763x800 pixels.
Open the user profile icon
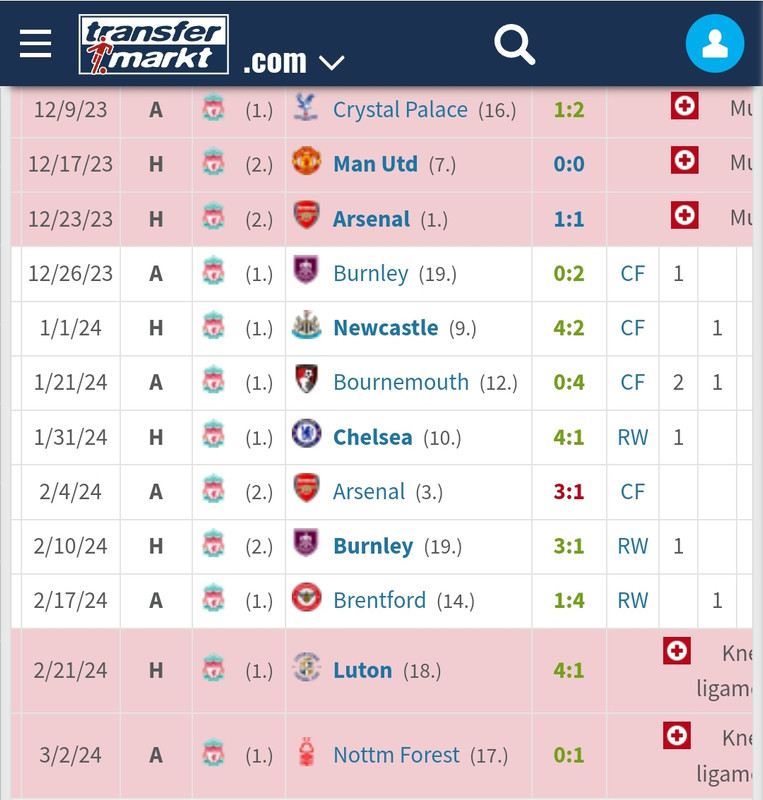[715, 43]
